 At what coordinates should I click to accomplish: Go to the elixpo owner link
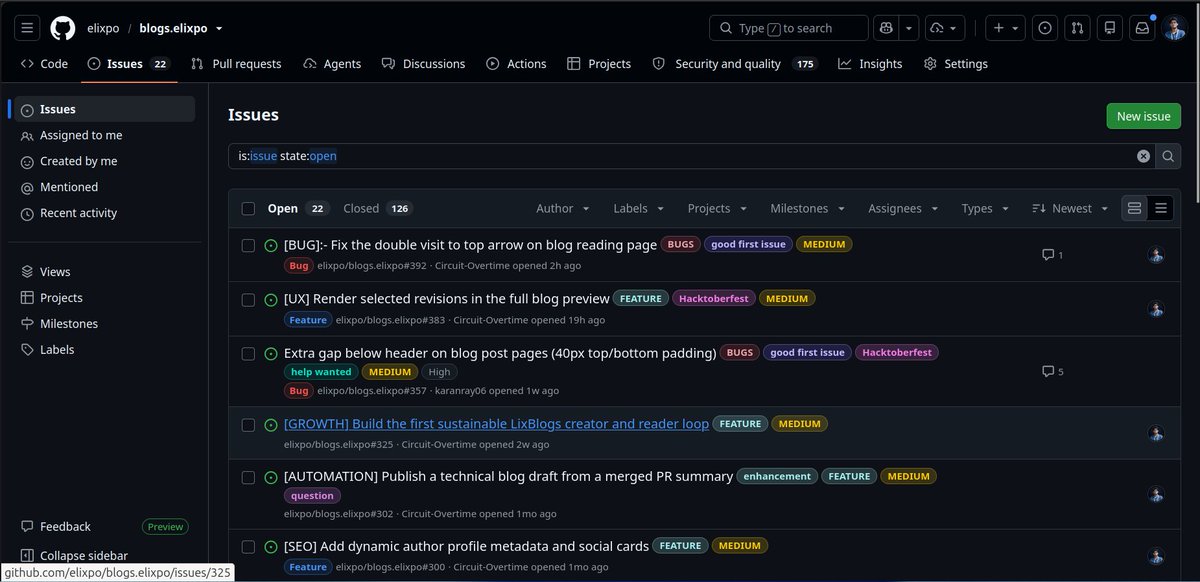pyautogui.click(x=103, y=28)
